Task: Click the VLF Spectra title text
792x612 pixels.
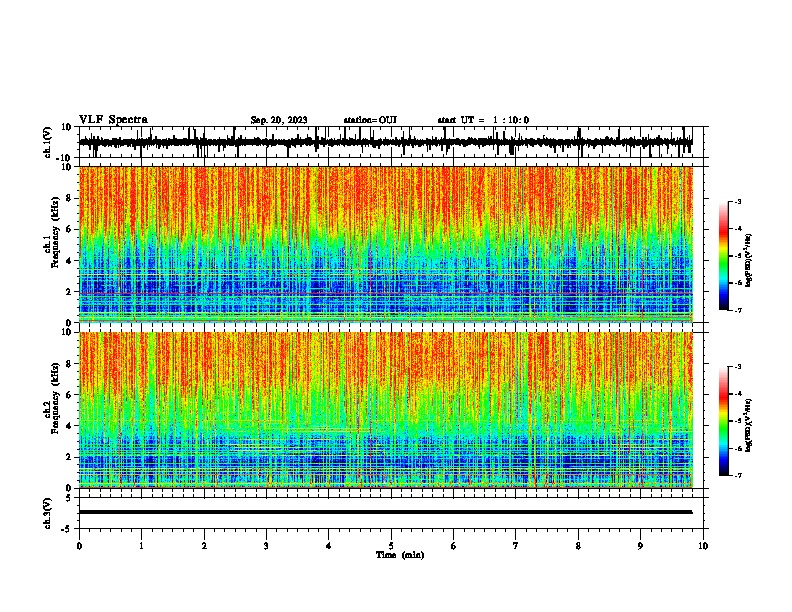Action: pyautogui.click(x=113, y=120)
